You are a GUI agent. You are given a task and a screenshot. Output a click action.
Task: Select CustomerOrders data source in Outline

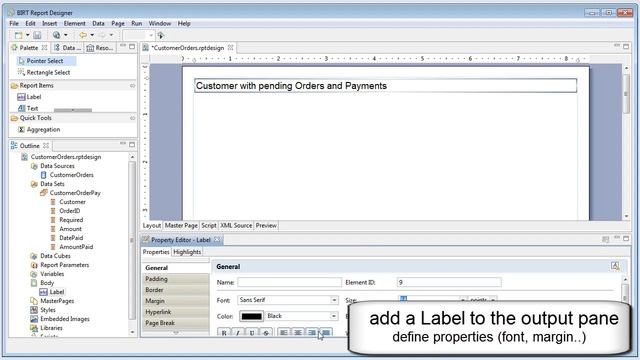pyautogui.click(x=71, y=175)
